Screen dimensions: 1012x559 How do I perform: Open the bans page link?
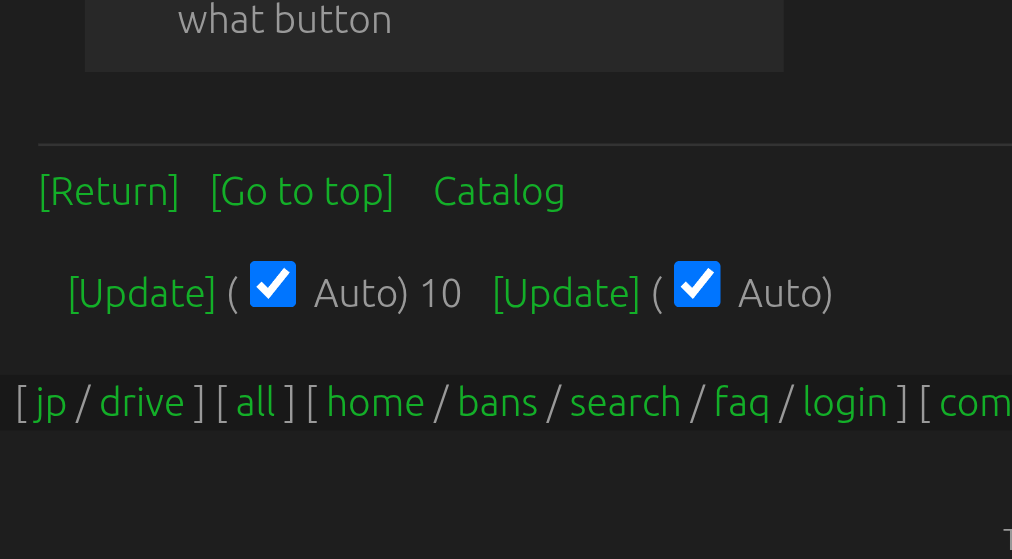pos(497,403)
